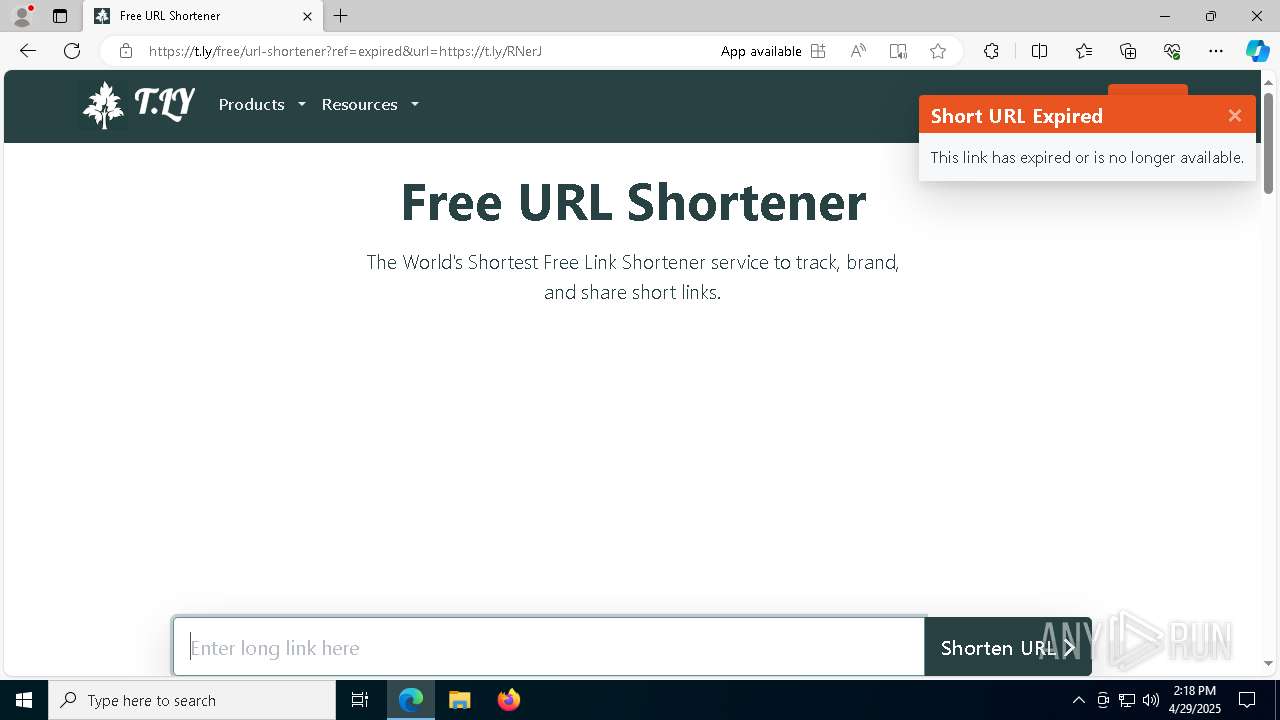Screen dimensions: 1280x720
Task: Open the Favorites panel
Action: point(1084,51)
